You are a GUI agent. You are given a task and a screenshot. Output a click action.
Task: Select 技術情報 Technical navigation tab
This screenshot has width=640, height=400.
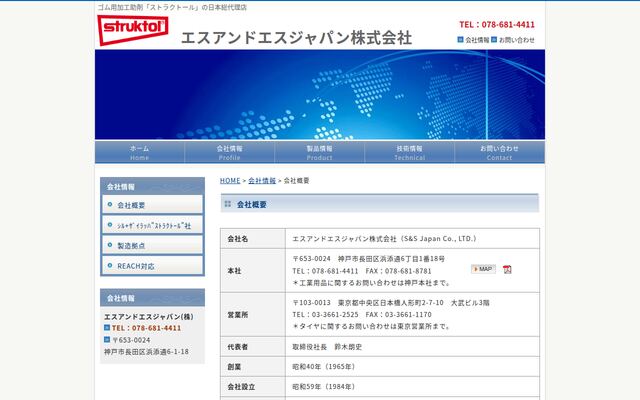pos(409,152)
